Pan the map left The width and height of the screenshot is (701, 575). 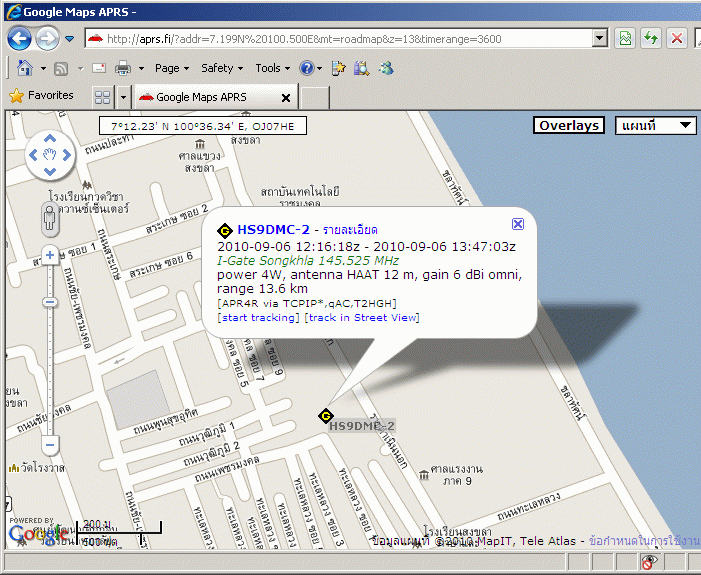33,155
